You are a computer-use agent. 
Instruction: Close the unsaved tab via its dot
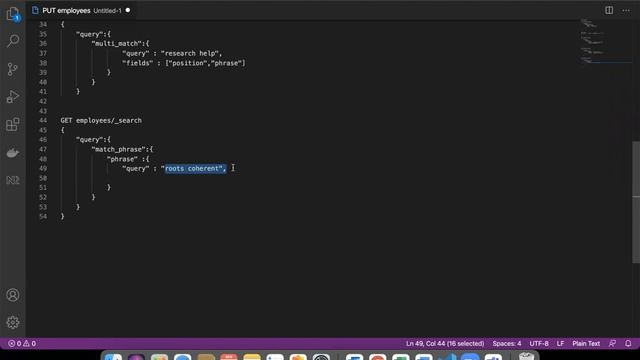(128, 10)
